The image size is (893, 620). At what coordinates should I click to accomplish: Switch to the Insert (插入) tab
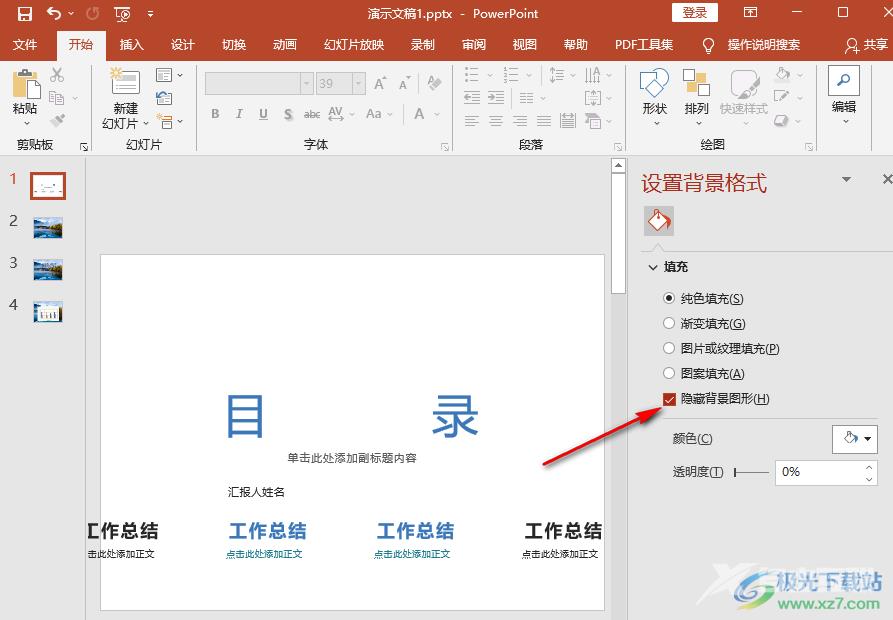[x=132, y=44]
